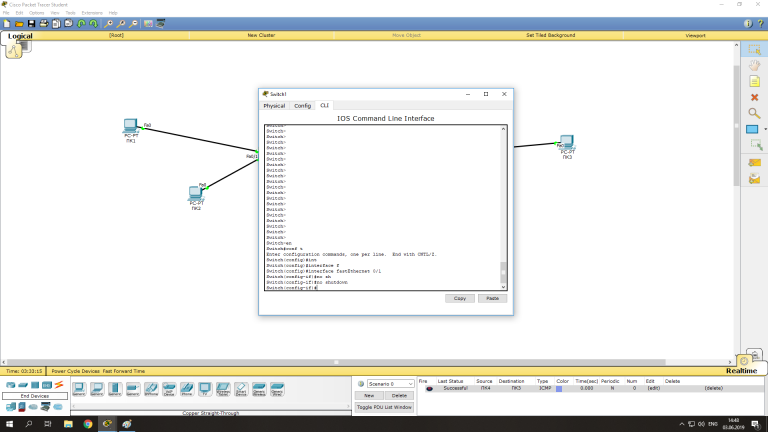This screenshot has height=432, width=768.
Task: Click the Print icon in the toolbar
Action: coord(43,23)
